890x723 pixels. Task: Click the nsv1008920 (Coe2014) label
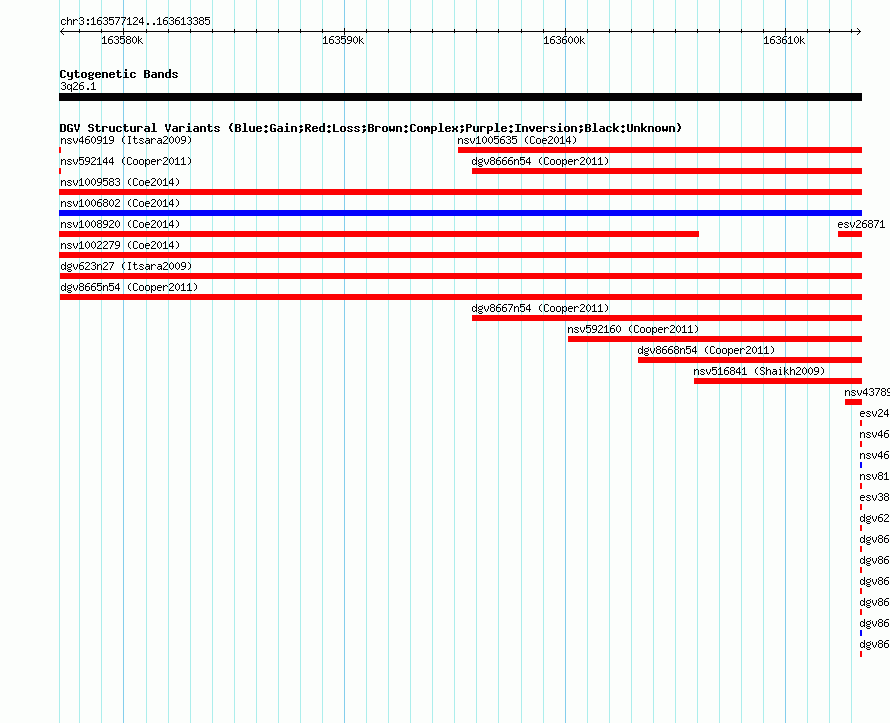click(x=120, y=224)
